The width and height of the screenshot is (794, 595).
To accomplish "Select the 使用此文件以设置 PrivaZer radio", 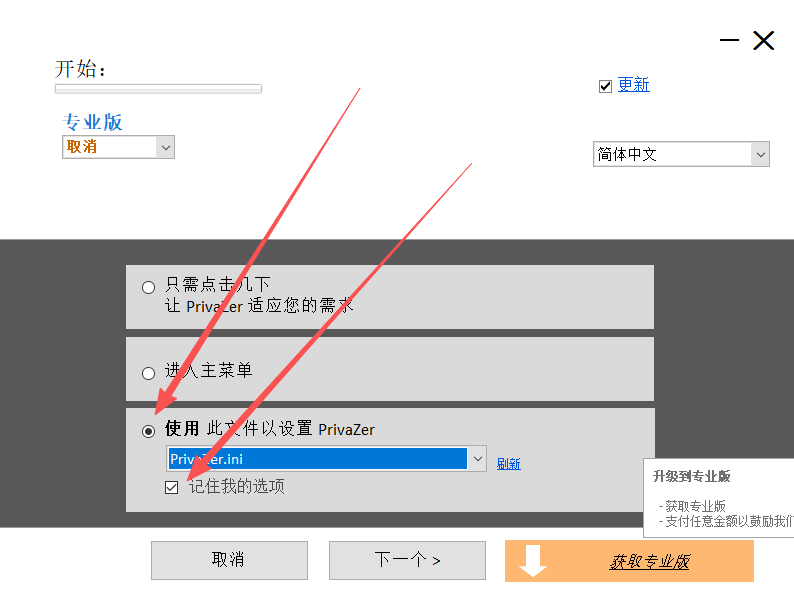I will coord(148,431).
